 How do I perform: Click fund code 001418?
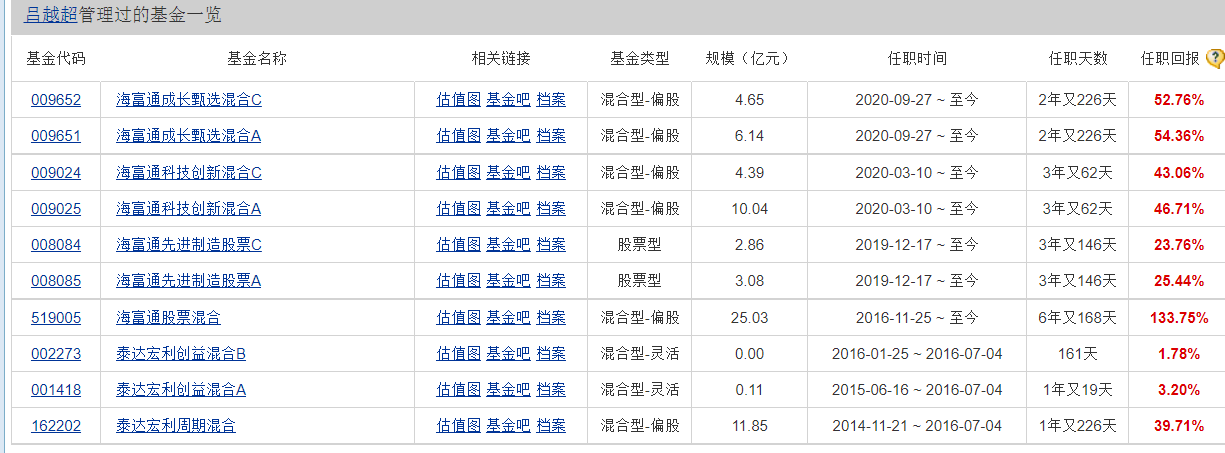[x=56, y=390]
